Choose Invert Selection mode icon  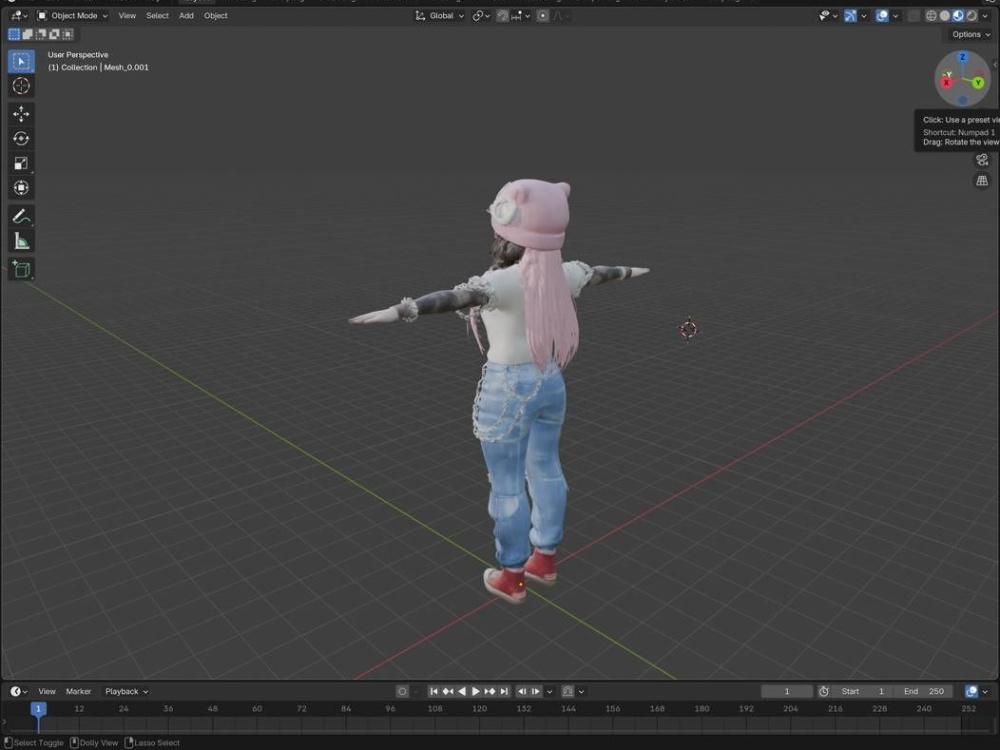54,34
